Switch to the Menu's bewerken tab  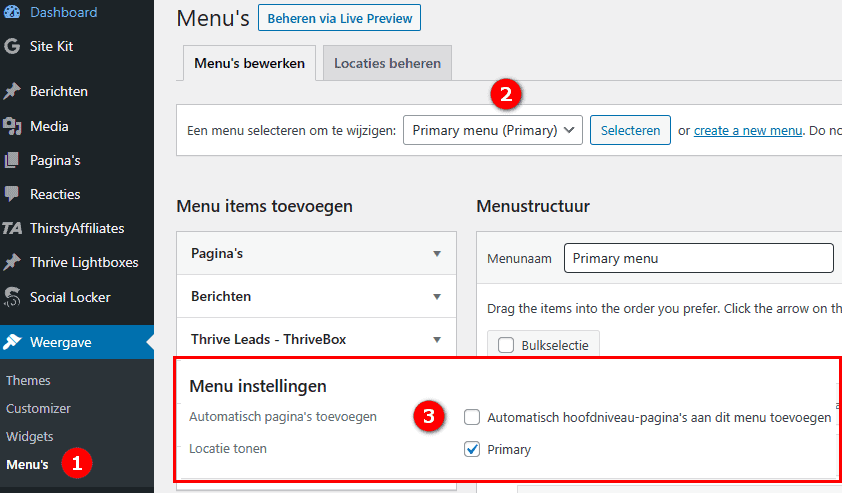pos(249,63)
